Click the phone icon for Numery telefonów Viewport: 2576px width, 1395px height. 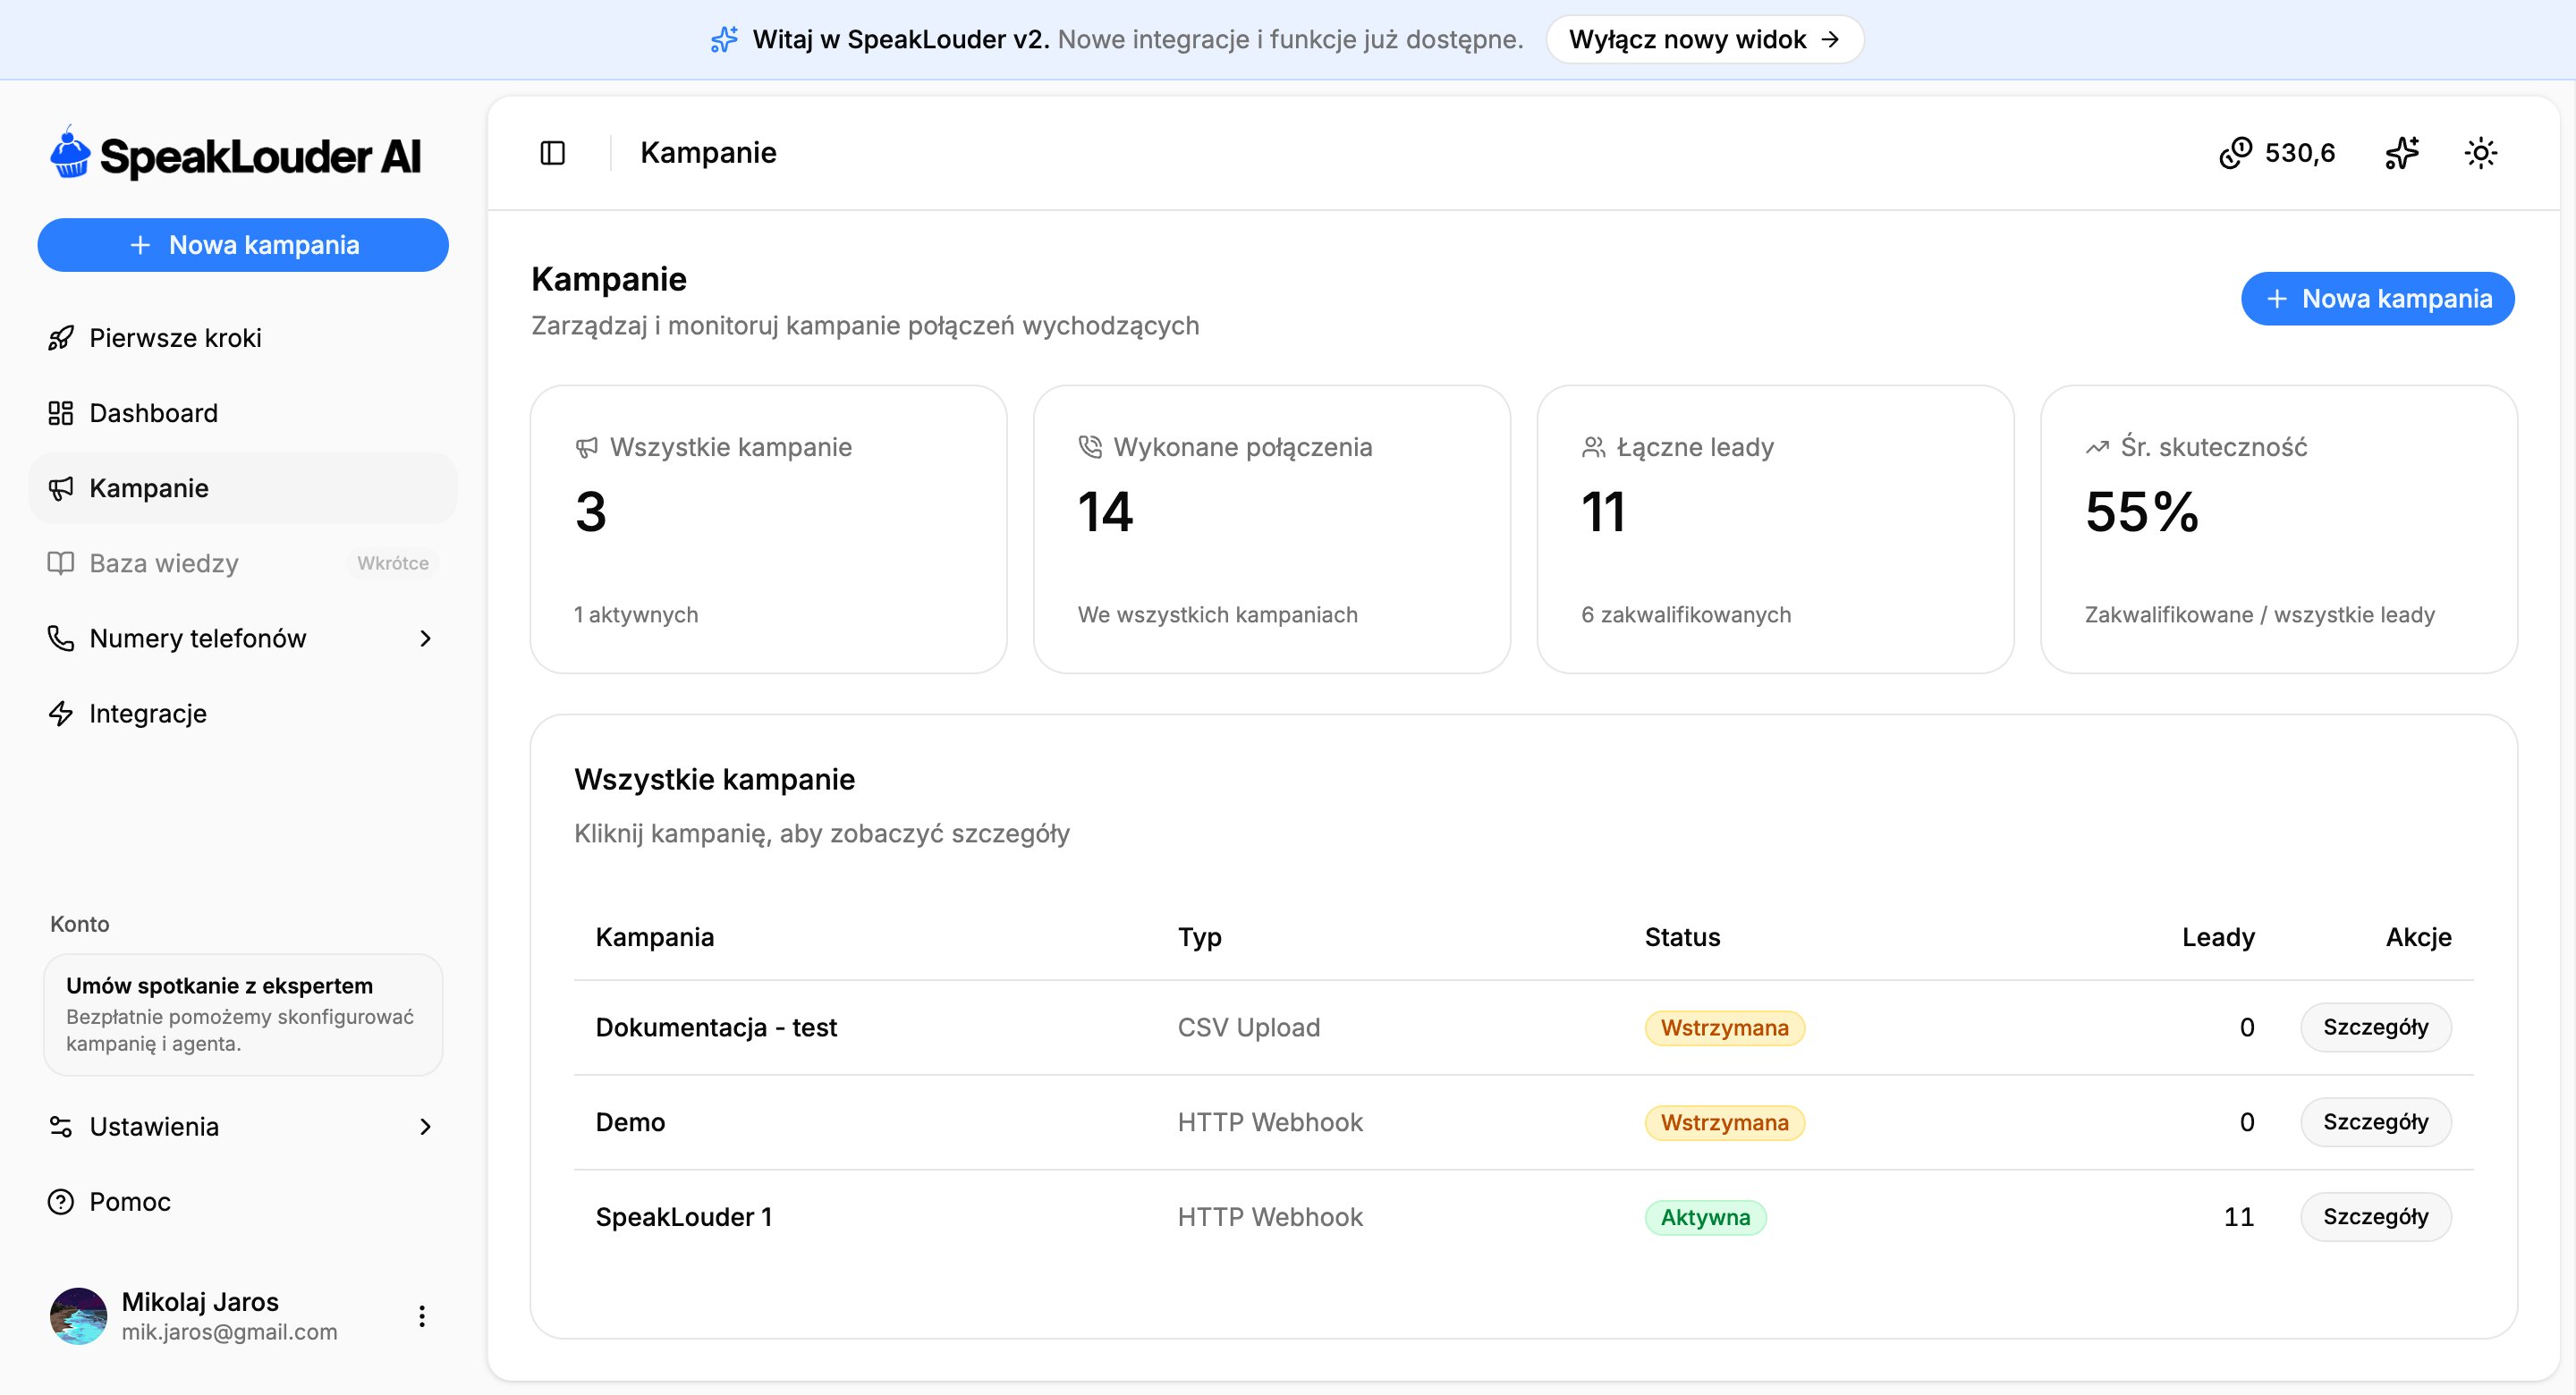click(x=61, y=638)
